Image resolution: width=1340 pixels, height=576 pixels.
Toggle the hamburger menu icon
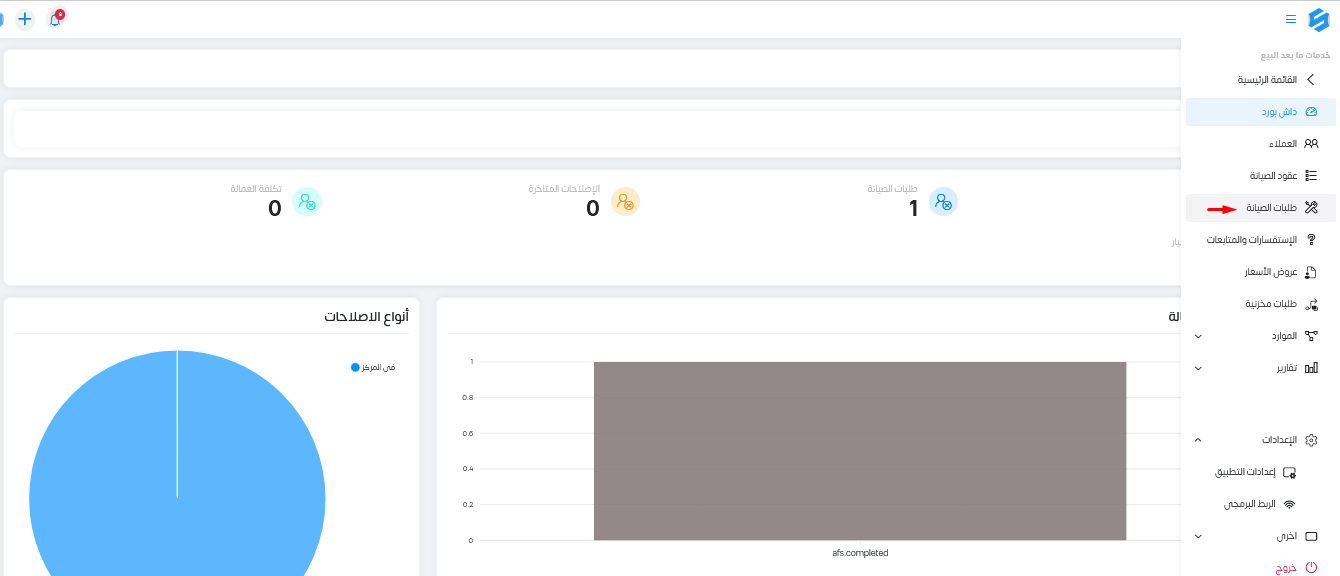pyautogui.click(x=1291, y=19)
